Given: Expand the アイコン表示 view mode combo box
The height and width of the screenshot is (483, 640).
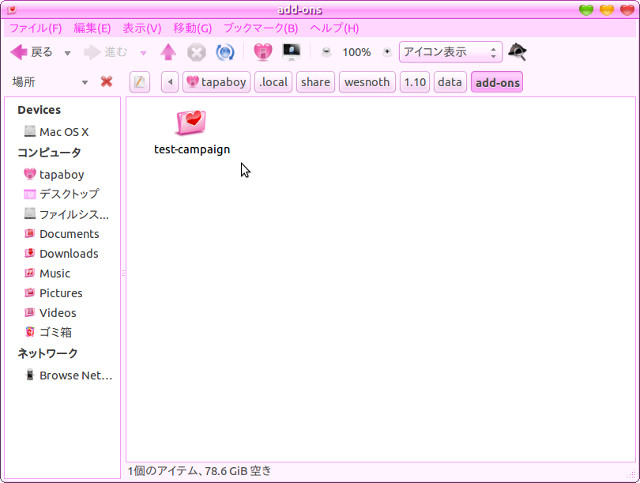Looking at the screenshot, I should click(451, 52).
